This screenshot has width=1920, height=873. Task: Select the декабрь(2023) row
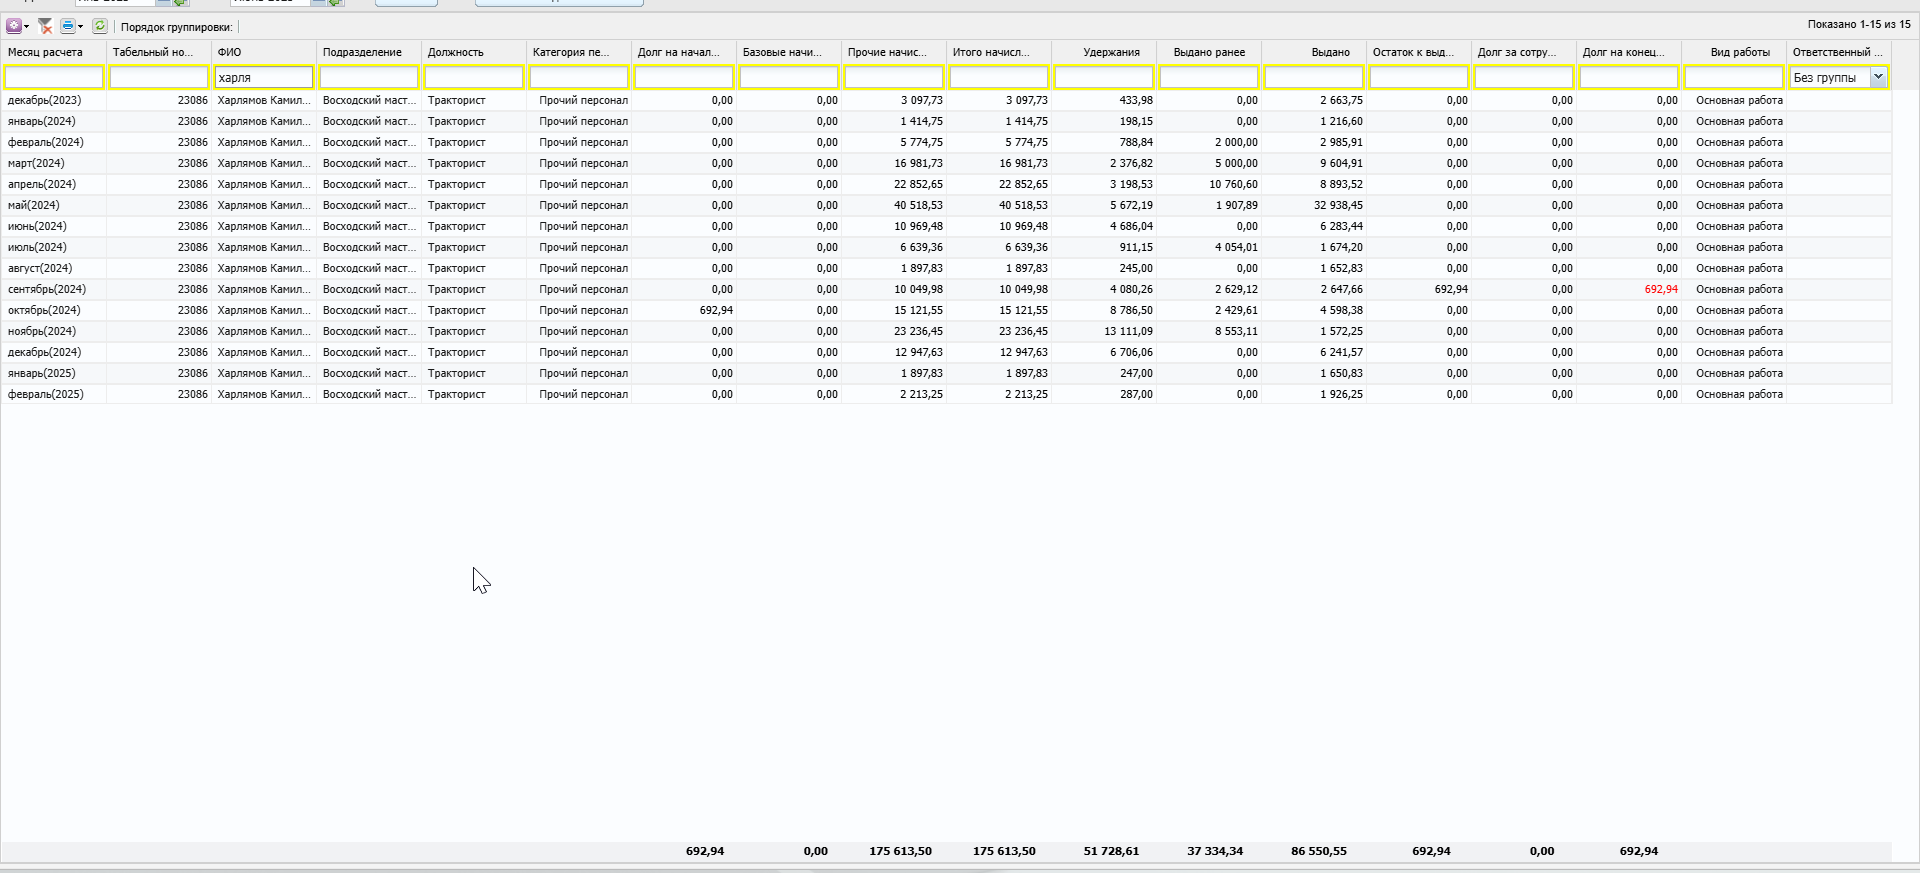point(946,100)
